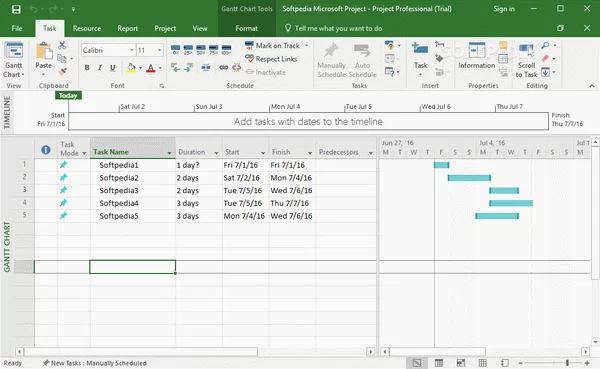Open Predecessors column filter dropdown

(371, 153)
